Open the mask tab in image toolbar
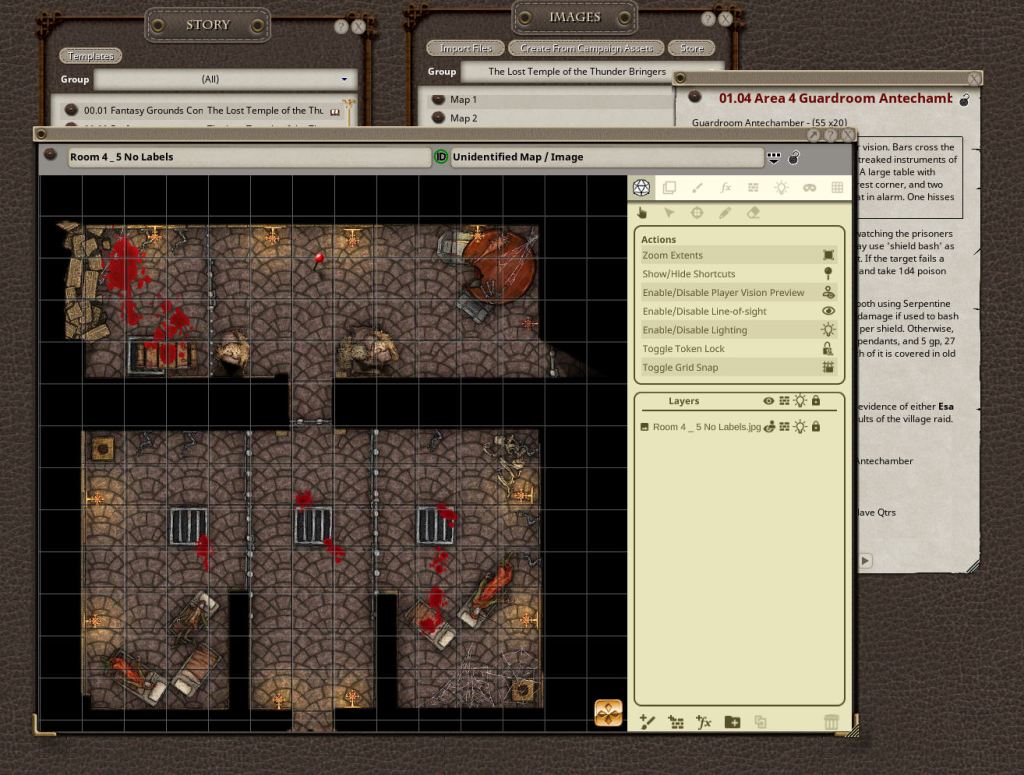The image size is (1024, 775). pyautogui.click(x=810, y=188)
